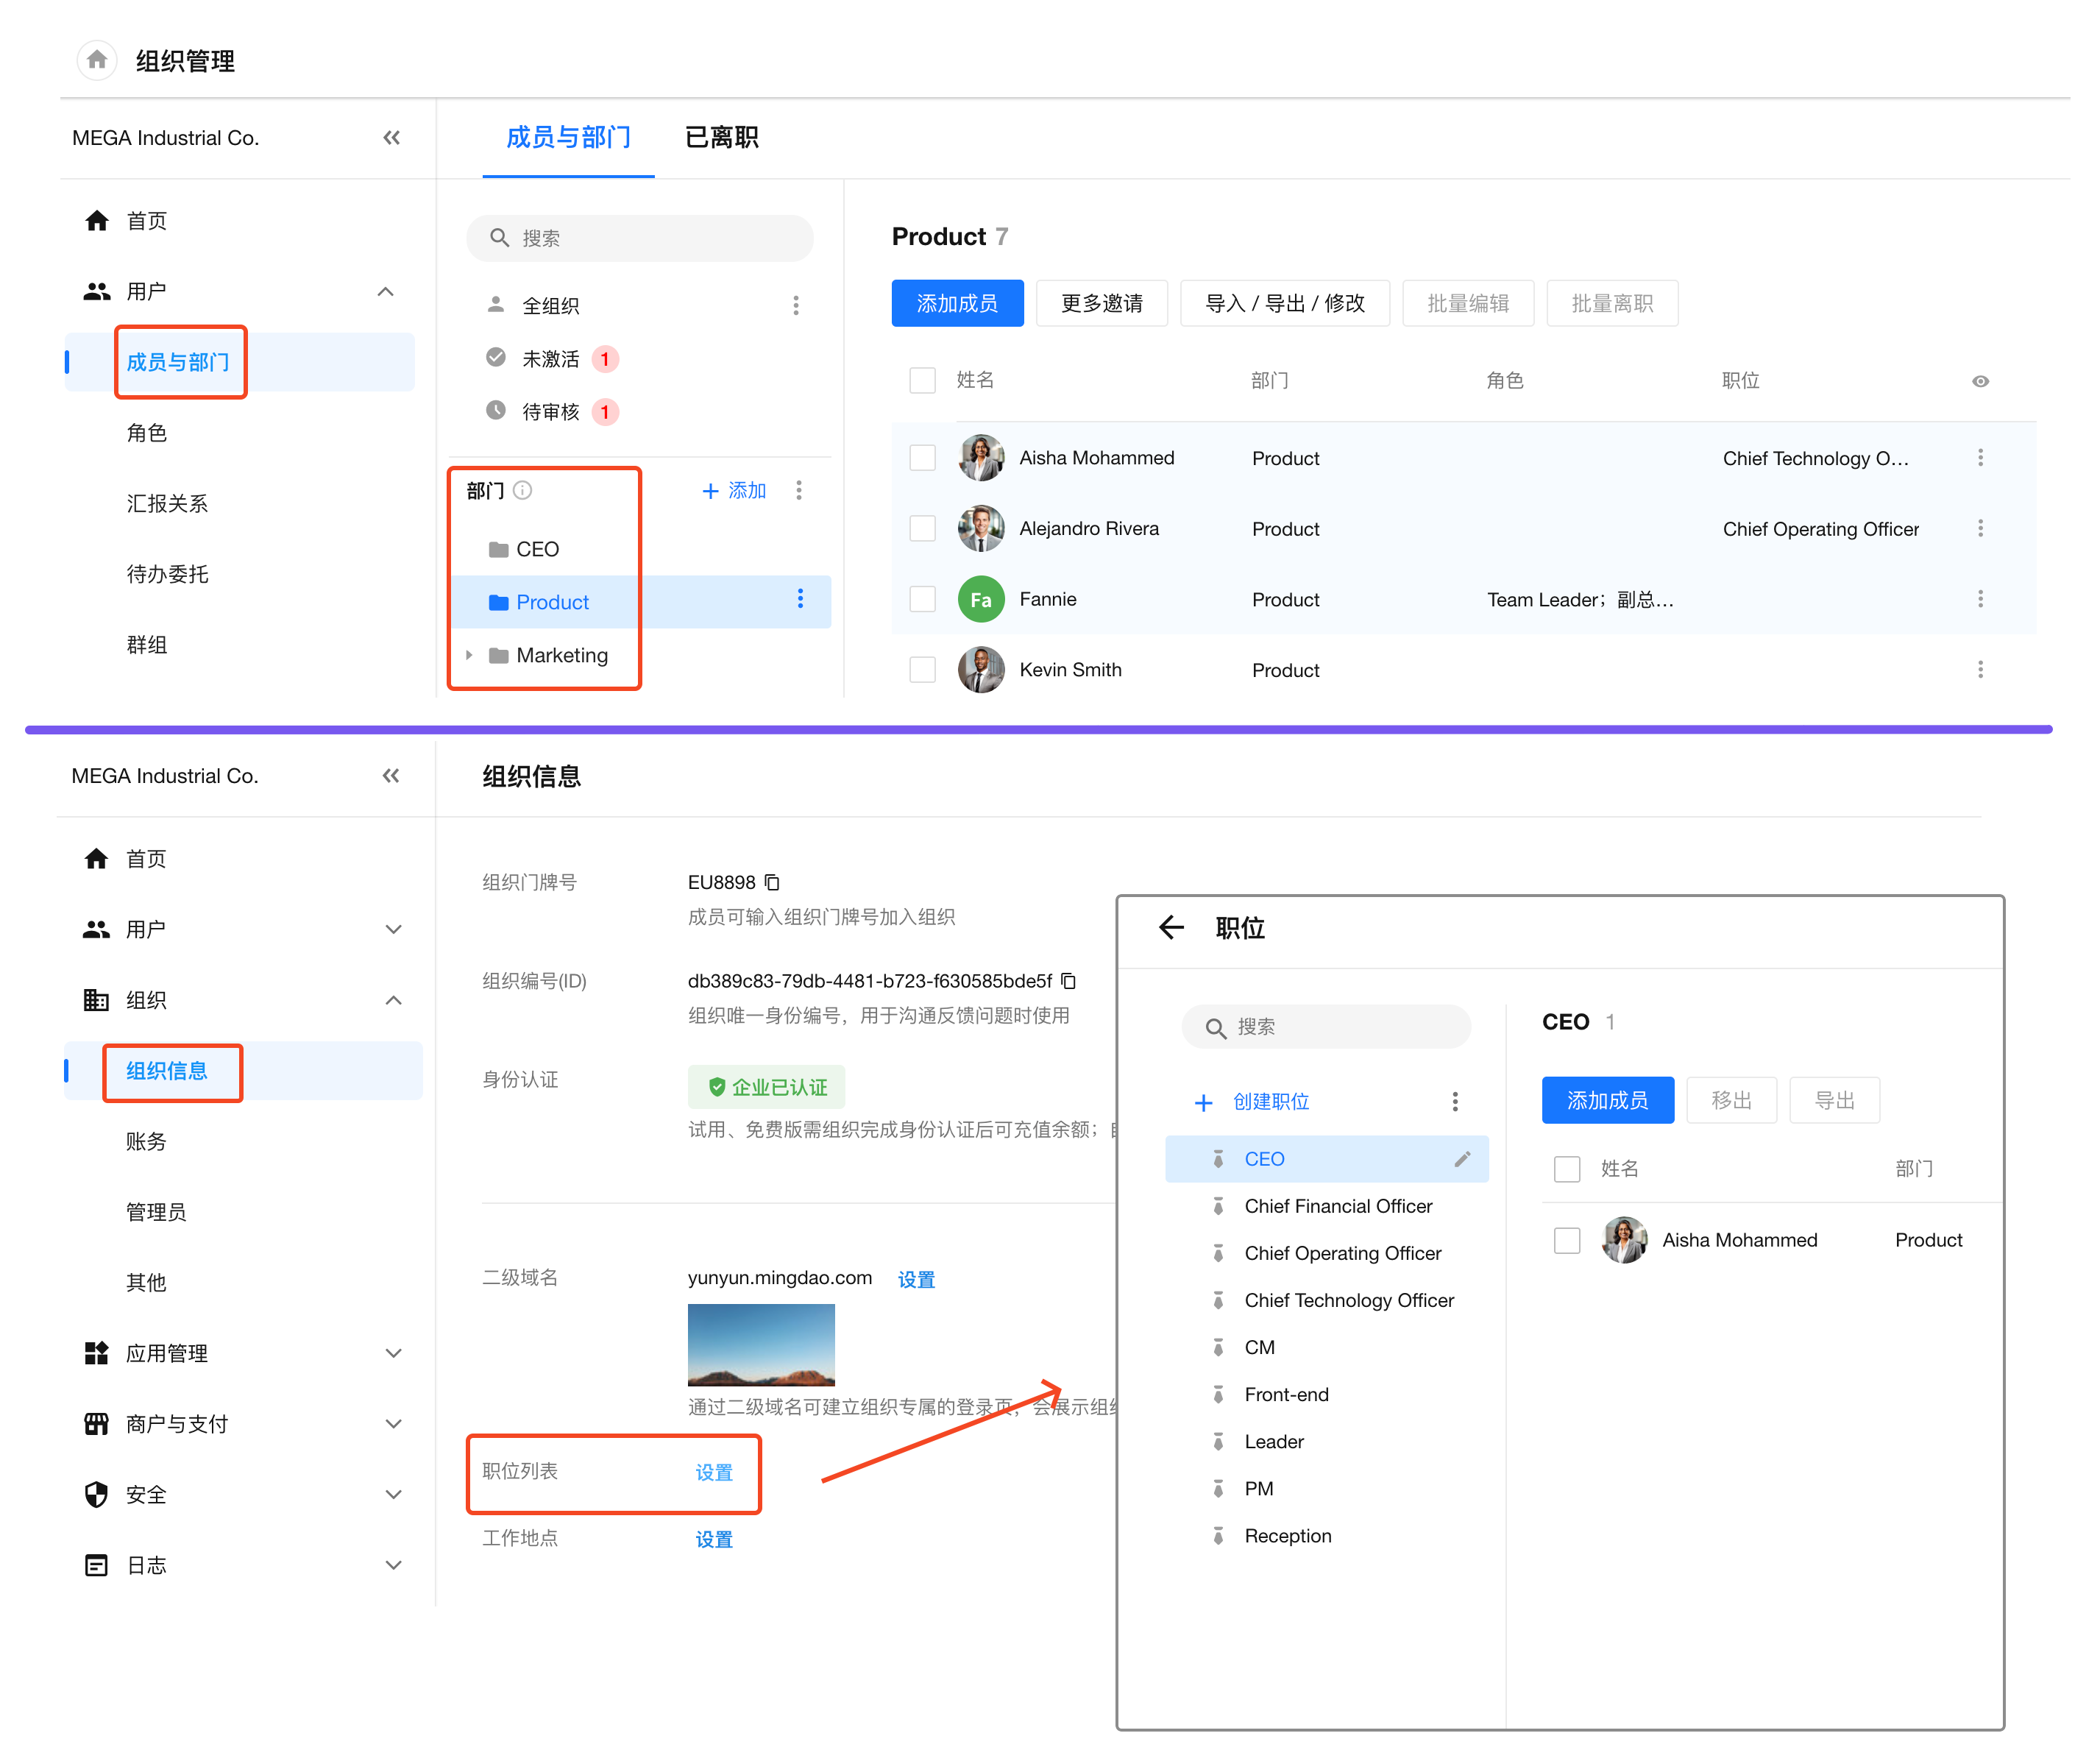Toggle column visibility with the eye icon
The height and width of the screenshot is (1761, 2100).
[1979, 381]
